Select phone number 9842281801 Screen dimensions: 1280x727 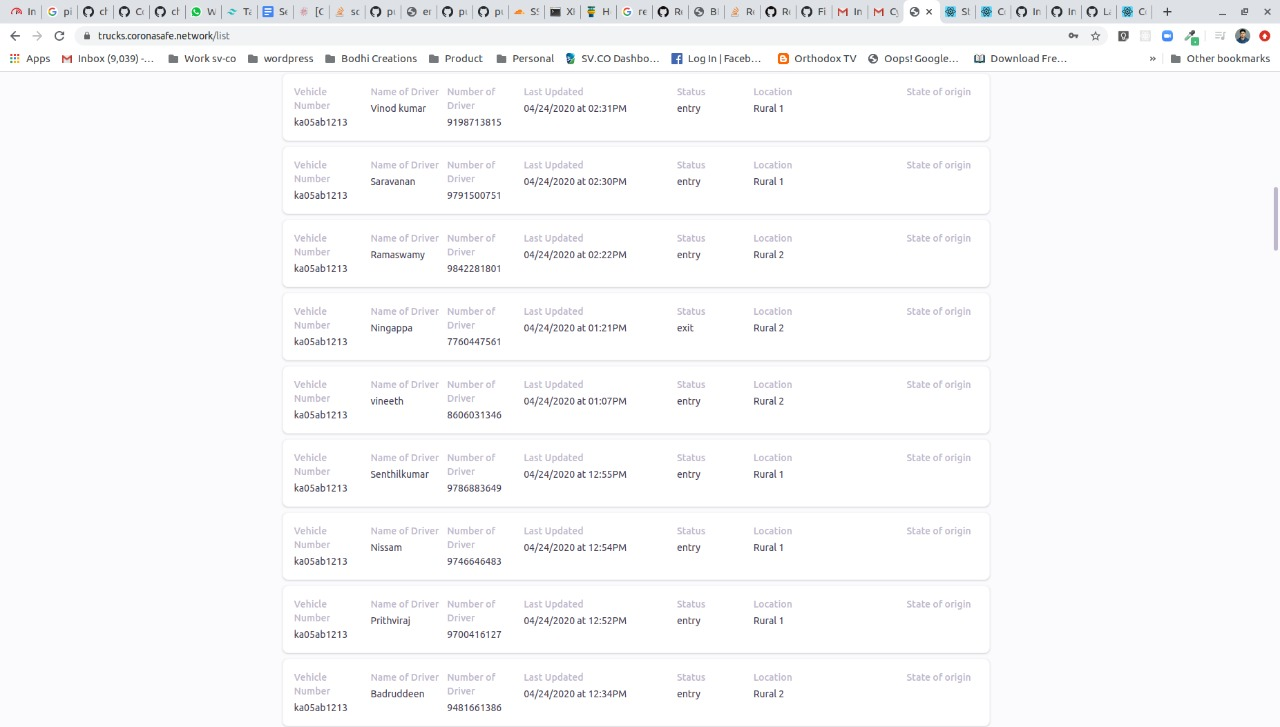(x=474, y=268)
